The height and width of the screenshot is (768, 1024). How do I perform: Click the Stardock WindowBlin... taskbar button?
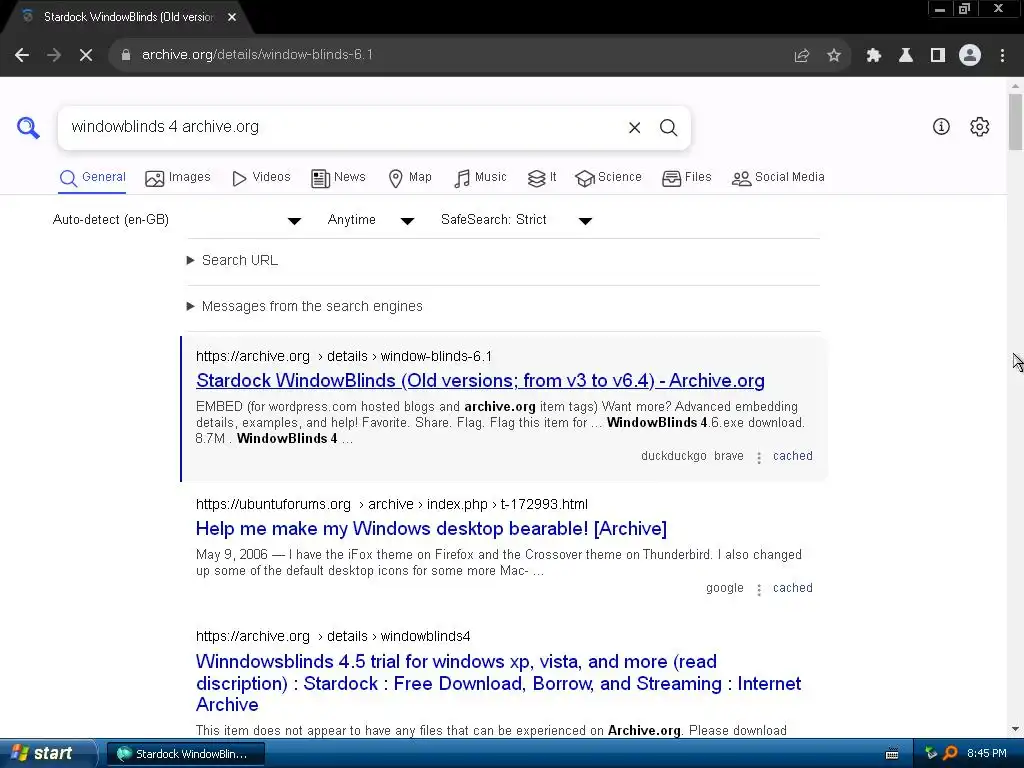[x=185, y=754]
